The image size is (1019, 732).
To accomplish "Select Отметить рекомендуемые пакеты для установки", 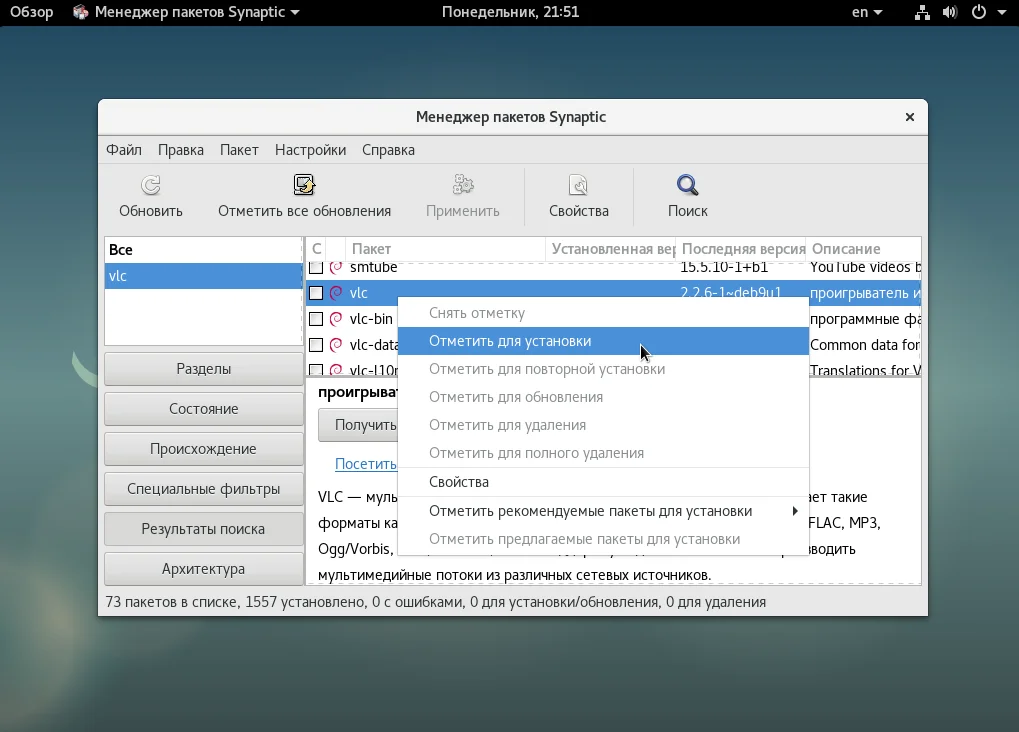I will click(603, 511).
